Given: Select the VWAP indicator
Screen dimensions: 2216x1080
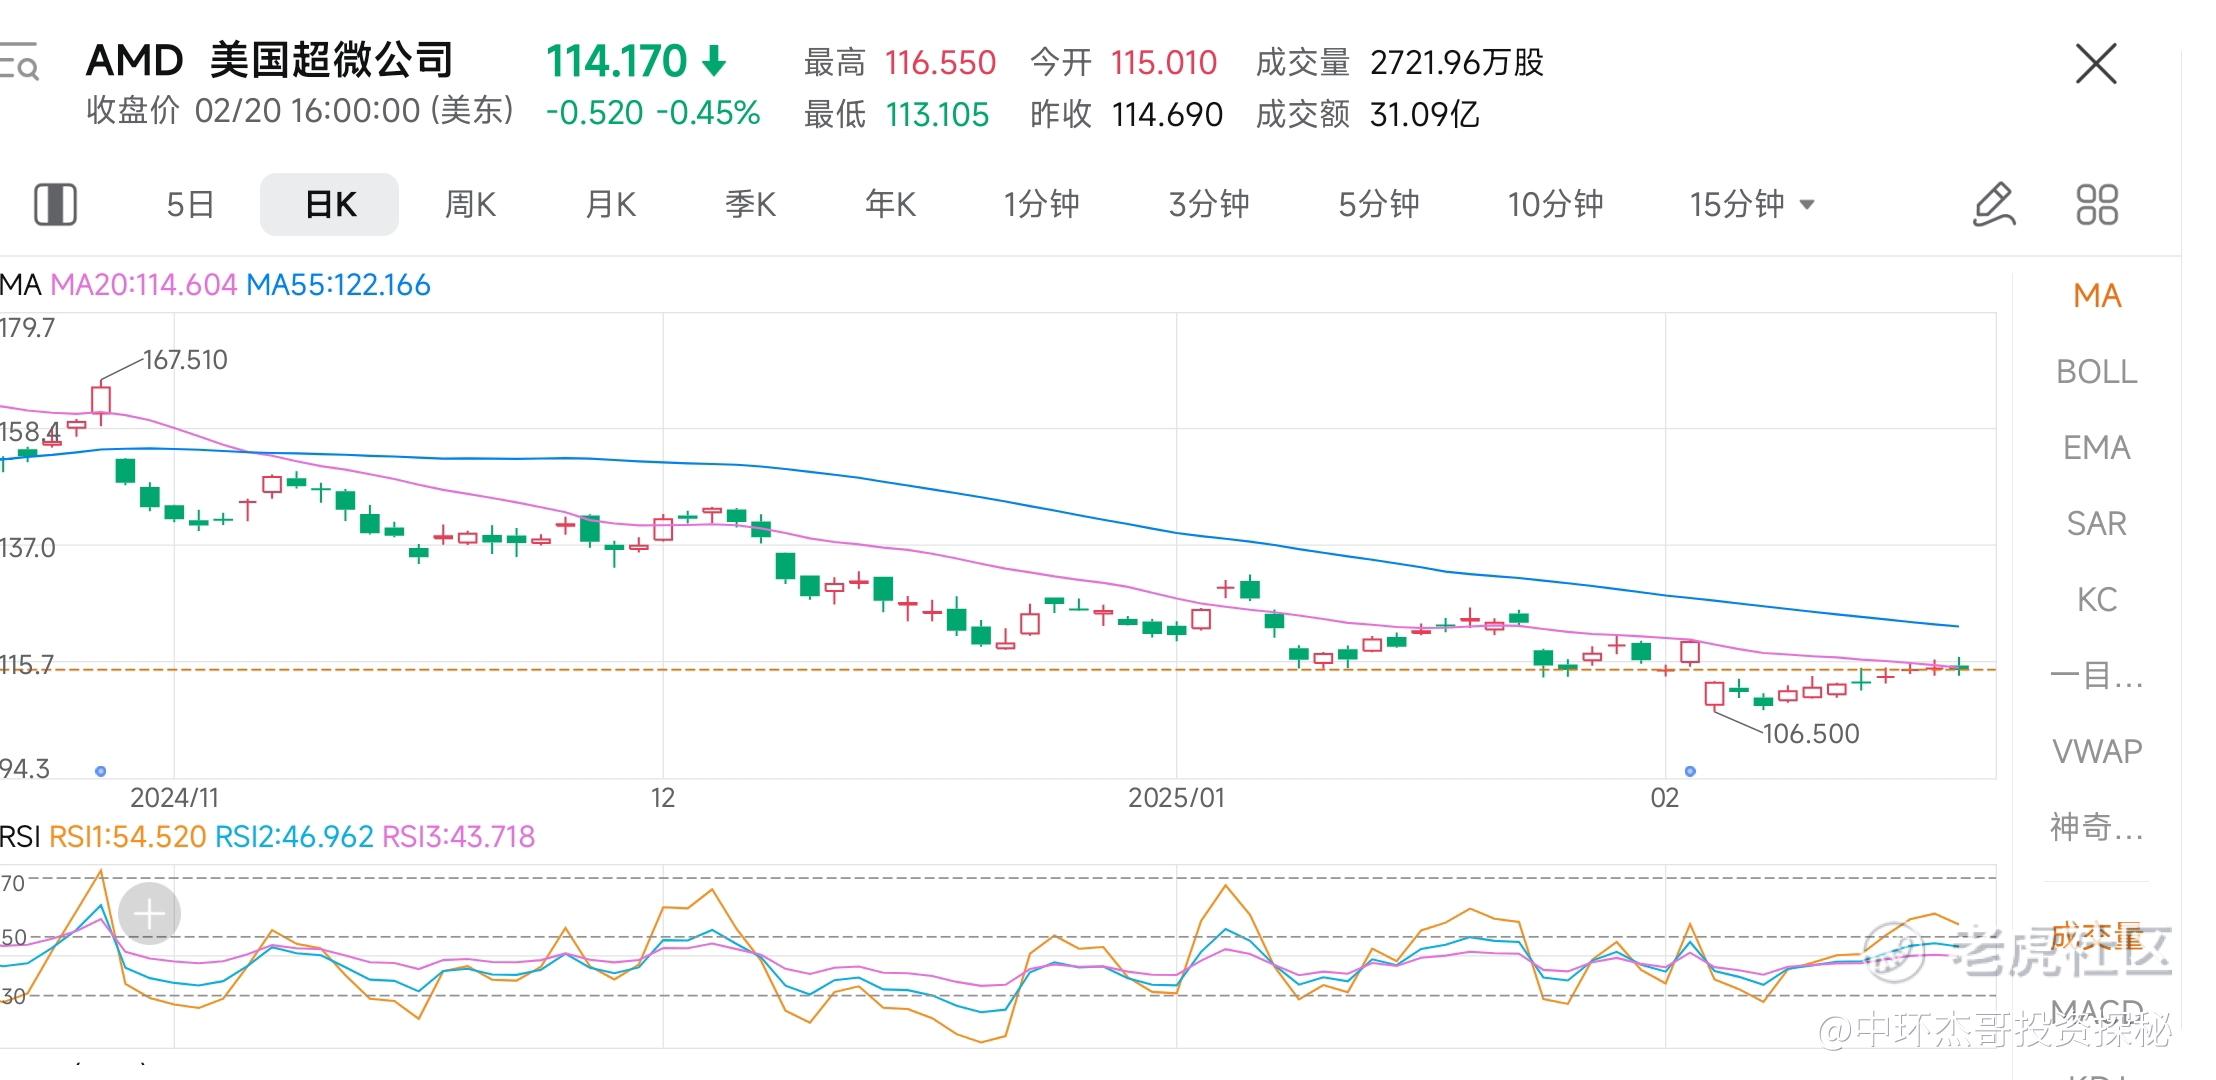Looking at the screenshot, I should [2097, 751].
